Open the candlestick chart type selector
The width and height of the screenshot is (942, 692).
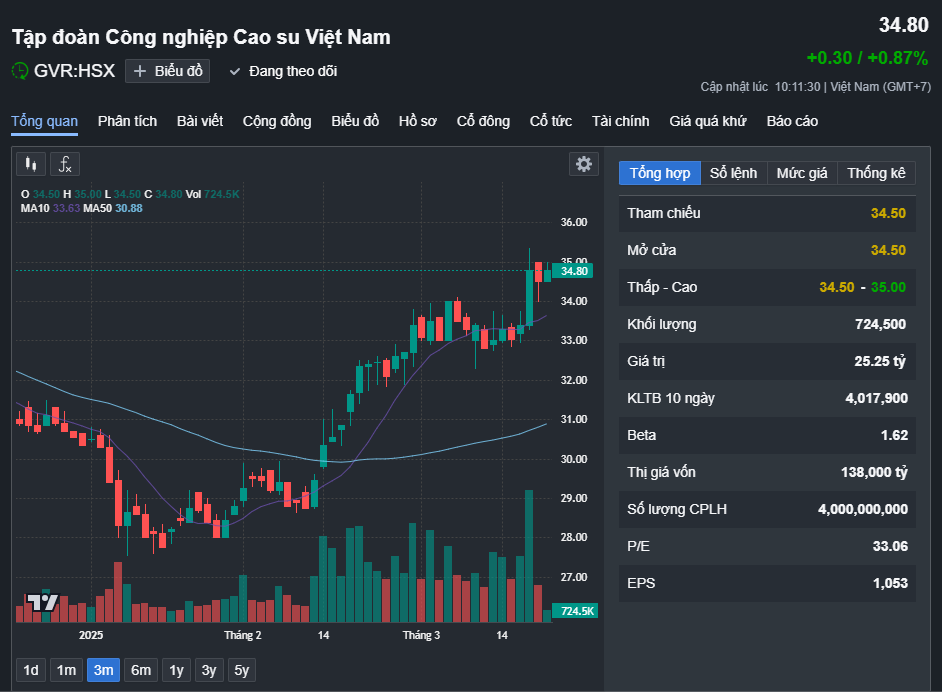pos(31,164)
